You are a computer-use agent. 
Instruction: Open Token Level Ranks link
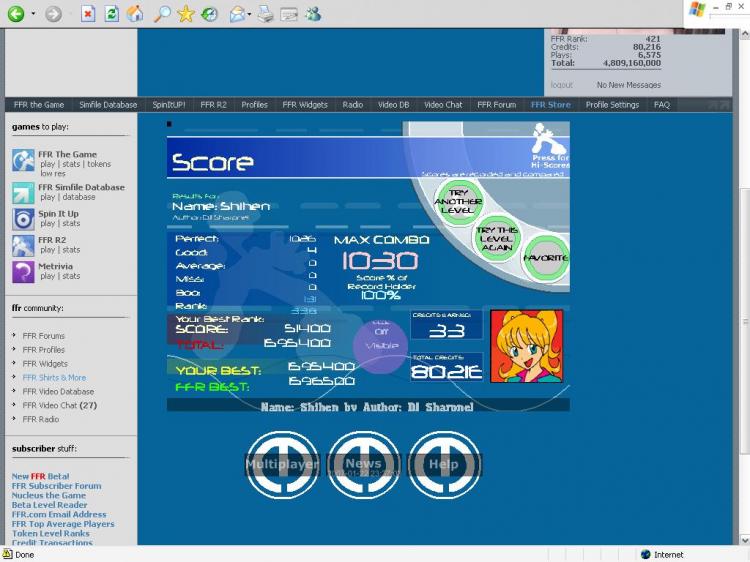coord(51,533)
